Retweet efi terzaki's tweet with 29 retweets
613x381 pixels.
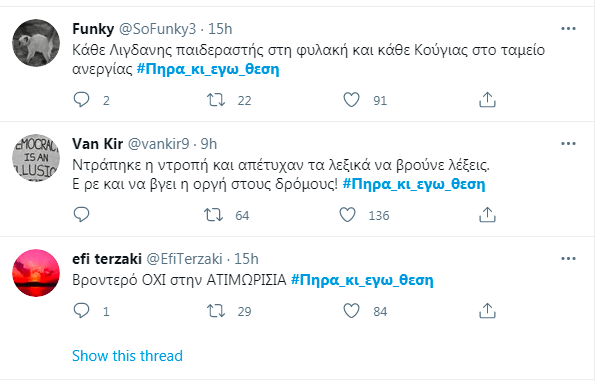216,311
